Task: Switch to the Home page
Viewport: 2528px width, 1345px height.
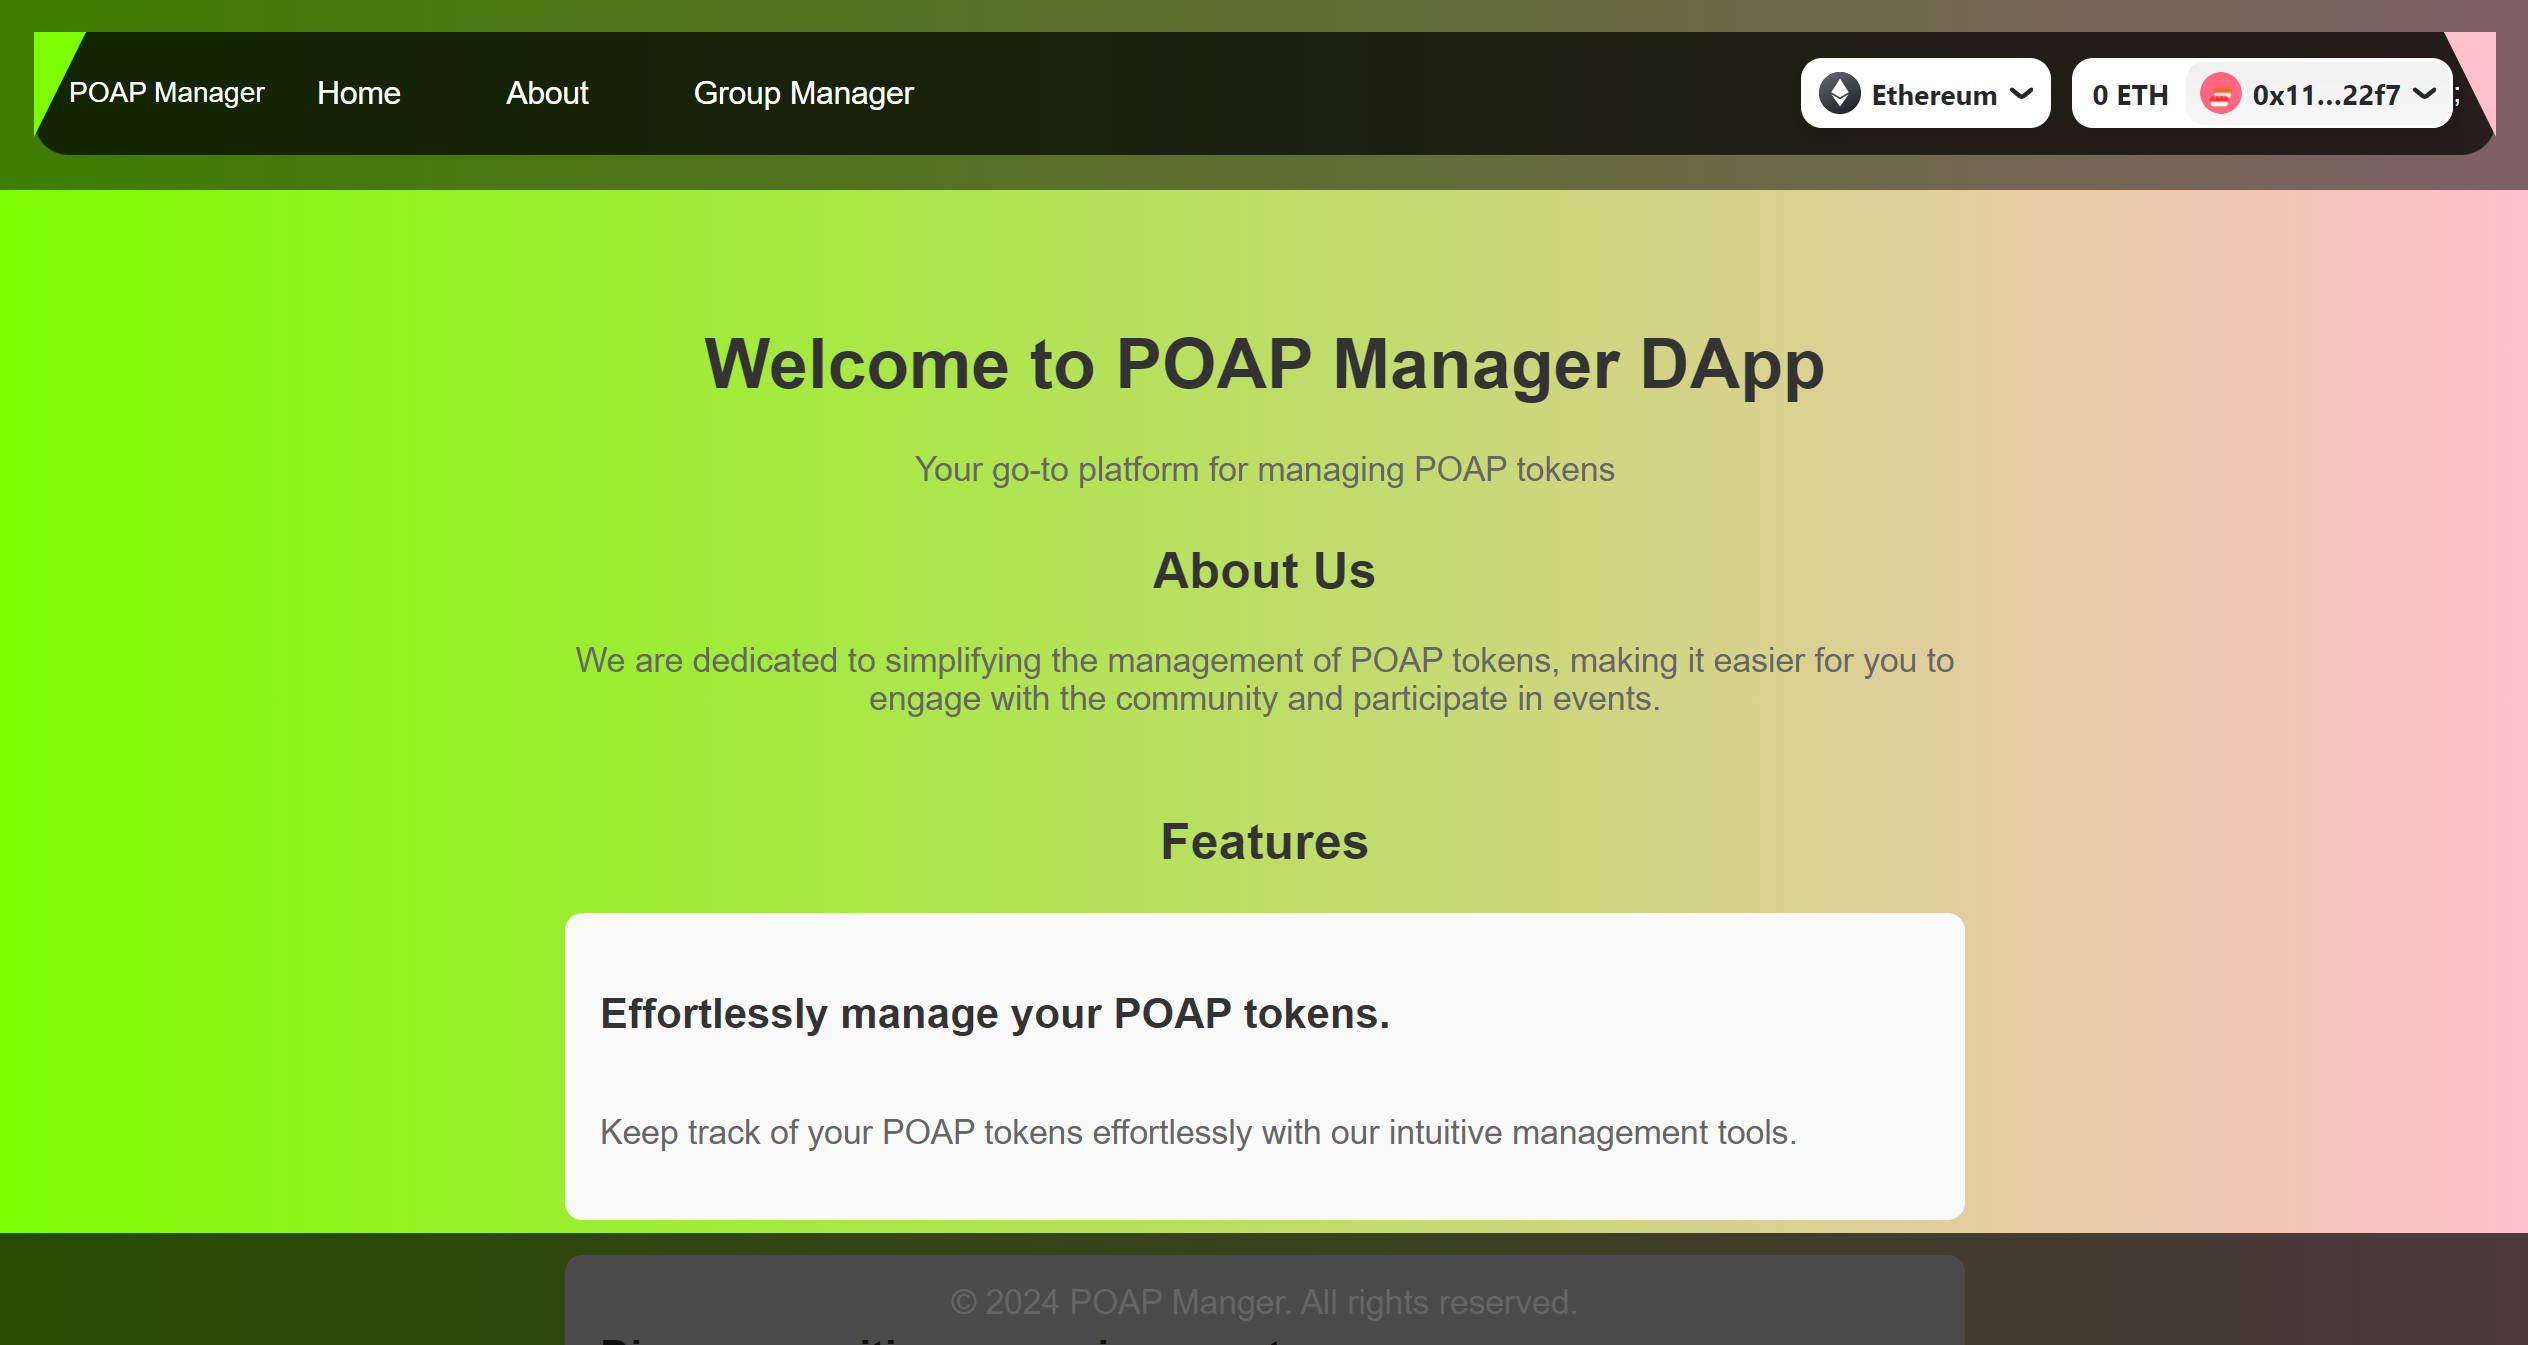Action: 358,93
